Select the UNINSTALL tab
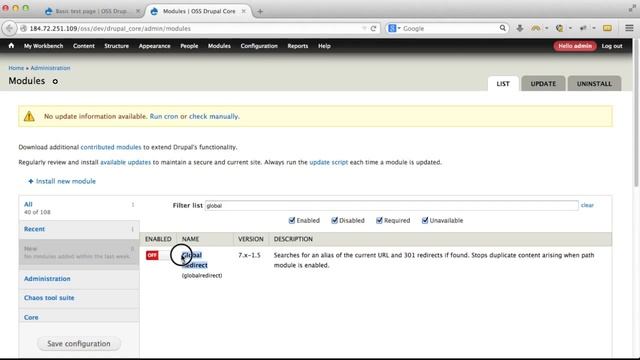This screenshot has height=360, width=640. [594, 84]
